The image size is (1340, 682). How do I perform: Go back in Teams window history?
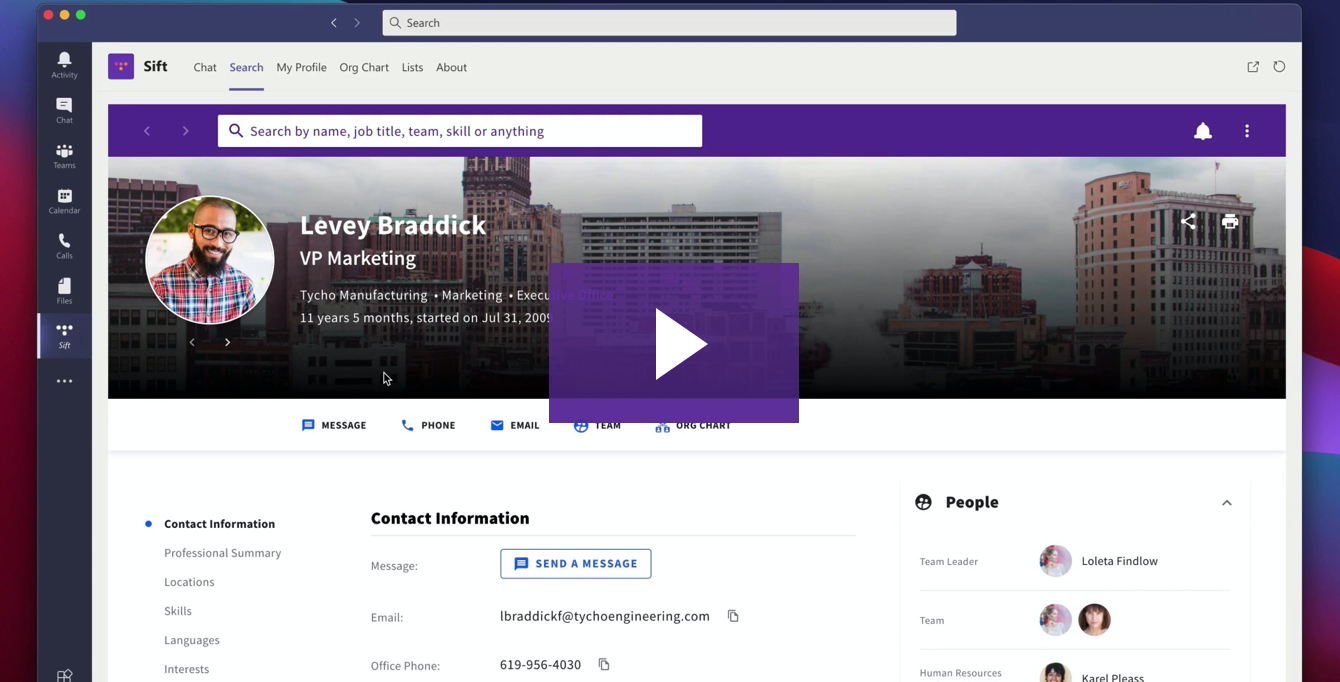click(x=334, y=23)
